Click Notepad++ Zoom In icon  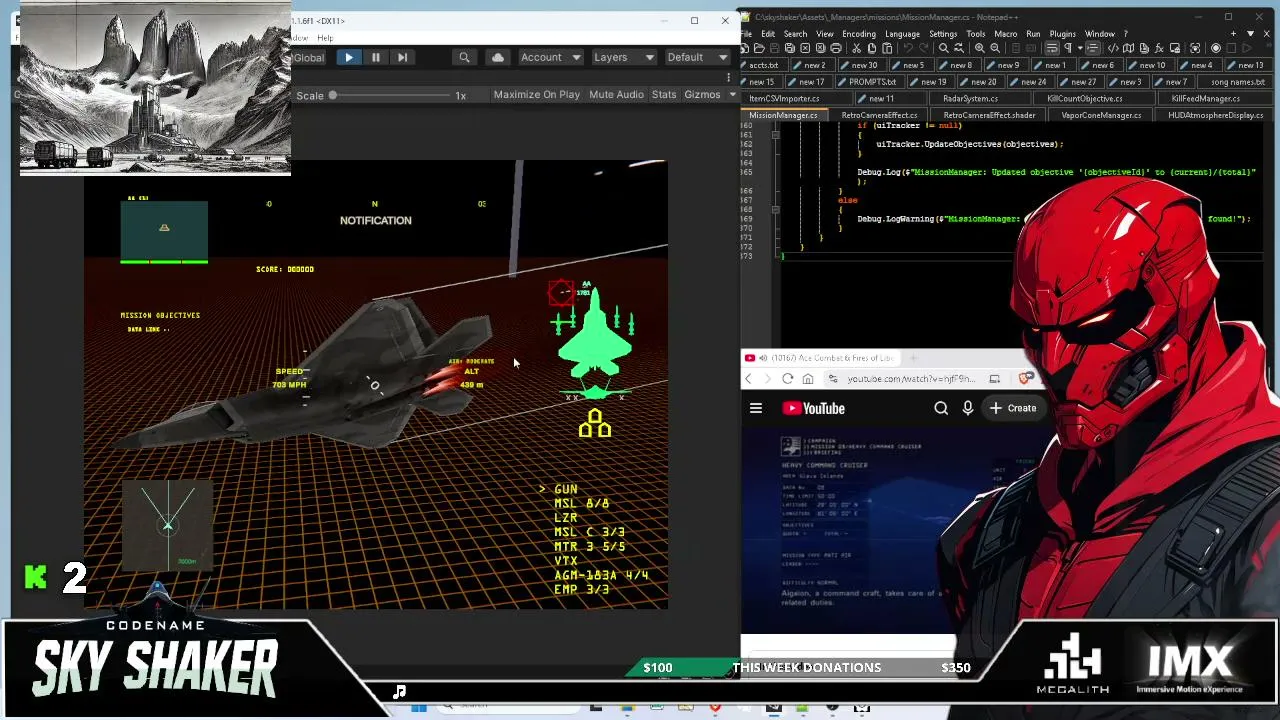click(x=979, y=48)
